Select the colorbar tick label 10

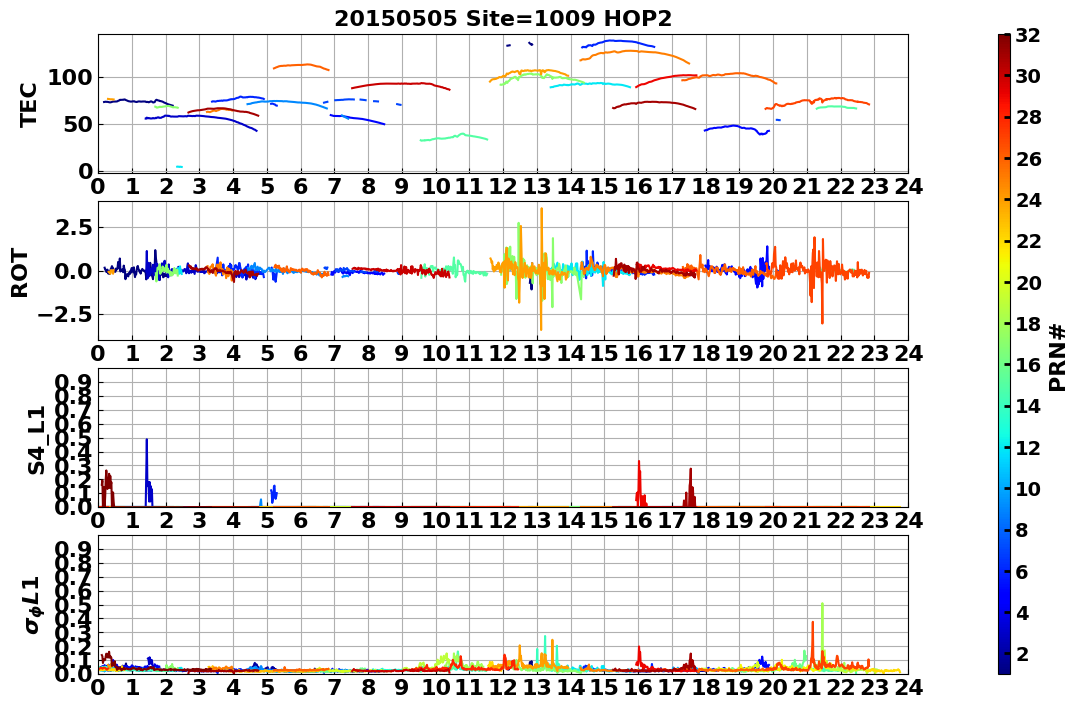(x=1028, y=488)
